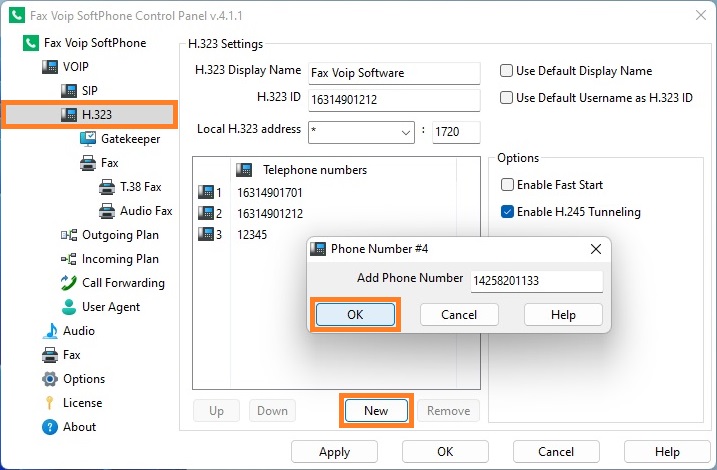Open Call Forwarding settings
This screenshot has width=717, height=470.
pos(123,283)
